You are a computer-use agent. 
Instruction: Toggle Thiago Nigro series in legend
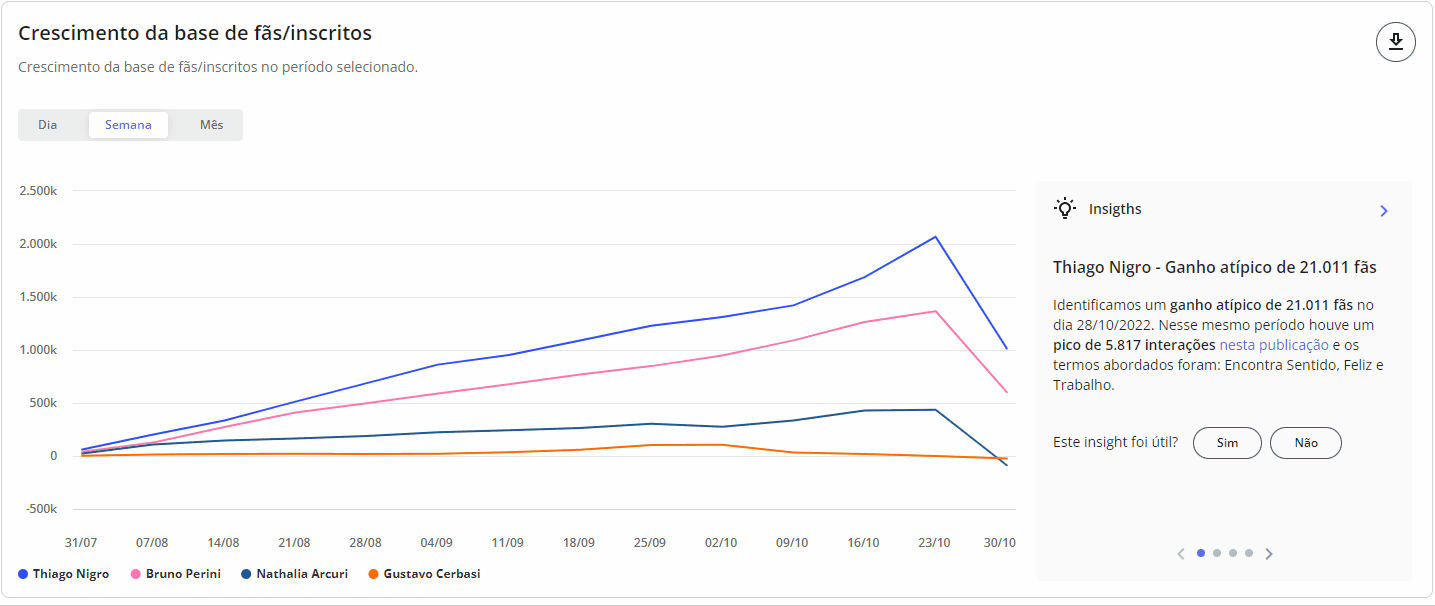pos(64,574)
